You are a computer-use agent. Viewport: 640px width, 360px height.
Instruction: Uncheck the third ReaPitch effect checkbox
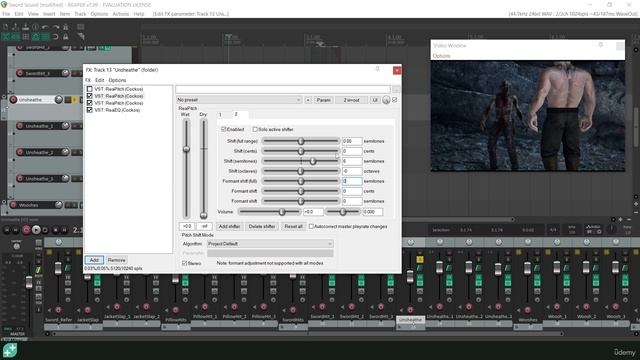tap(89, 103)
